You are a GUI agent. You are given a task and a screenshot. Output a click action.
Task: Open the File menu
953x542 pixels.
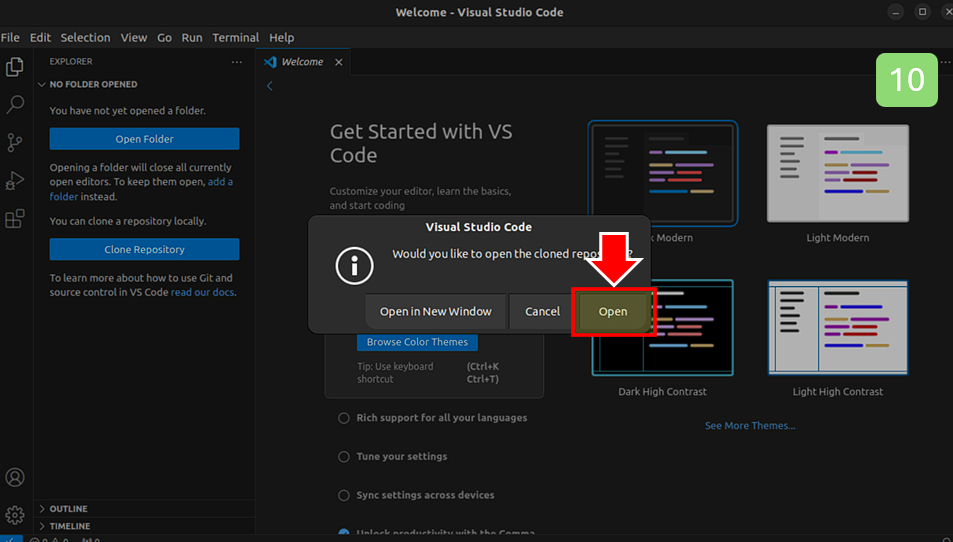point(10,38)
